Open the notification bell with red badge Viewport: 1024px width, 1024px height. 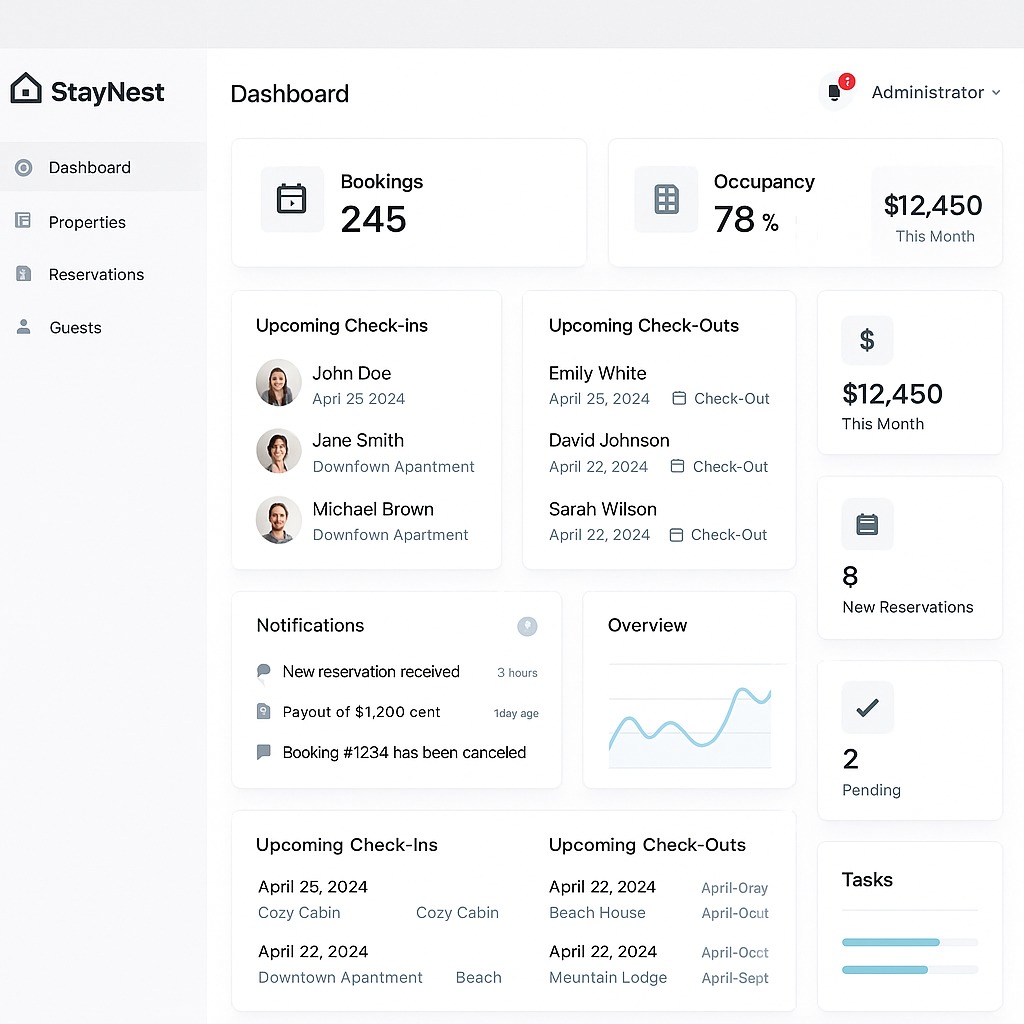(x=835, y=92)
